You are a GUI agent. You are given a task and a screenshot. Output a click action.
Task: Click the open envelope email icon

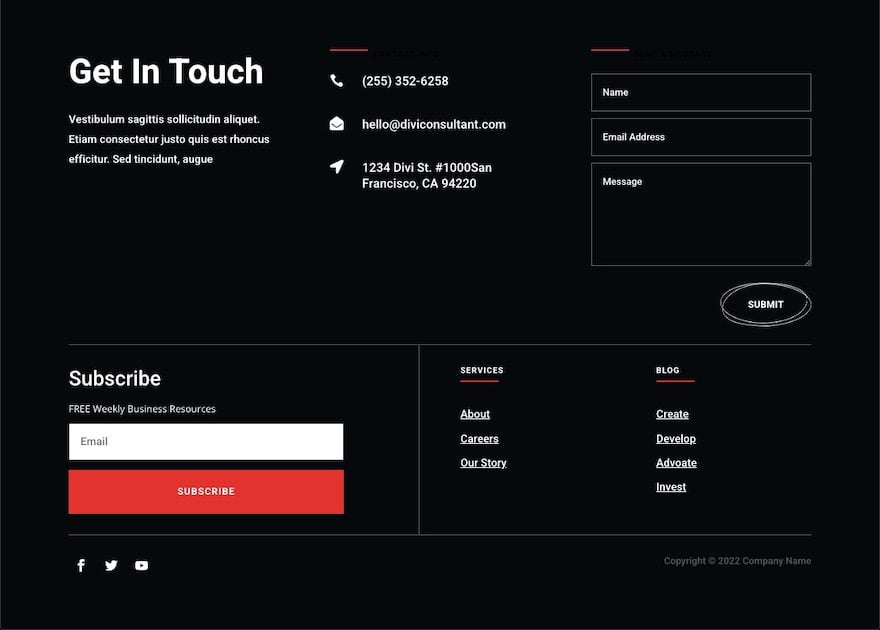[337, 123]
